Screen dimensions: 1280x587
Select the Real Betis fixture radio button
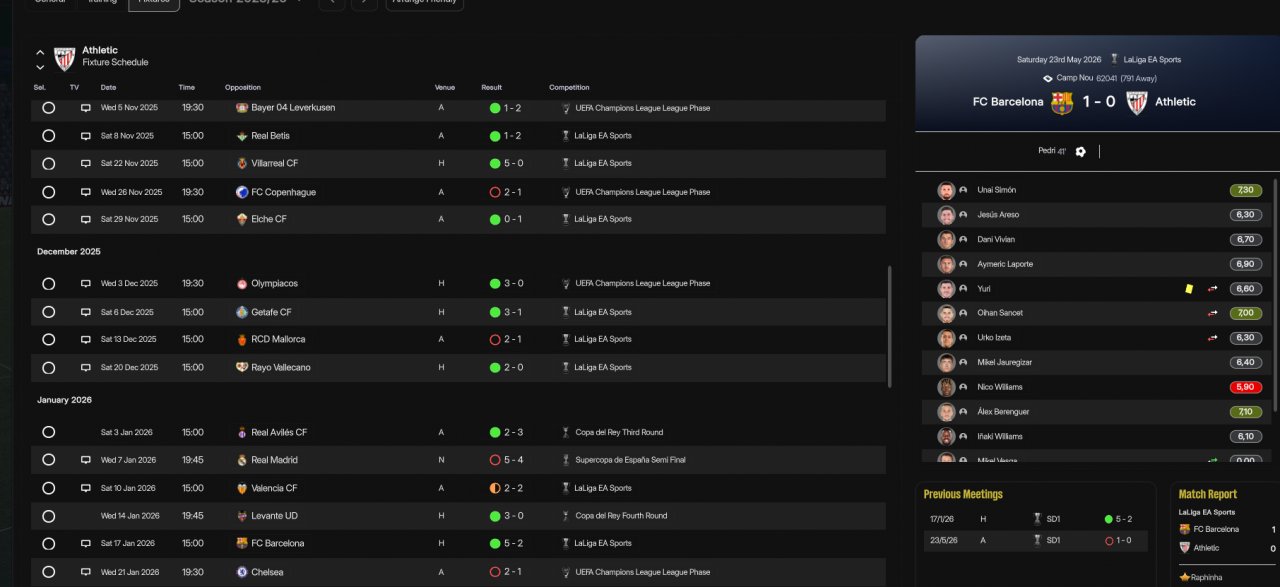pyautogui.click(x=48, y=136)
